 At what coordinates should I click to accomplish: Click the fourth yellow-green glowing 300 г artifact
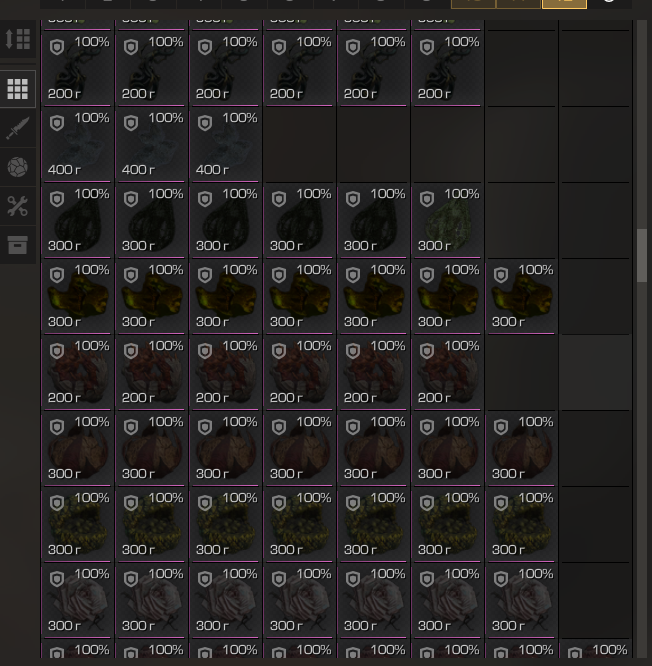coord(299,297)
